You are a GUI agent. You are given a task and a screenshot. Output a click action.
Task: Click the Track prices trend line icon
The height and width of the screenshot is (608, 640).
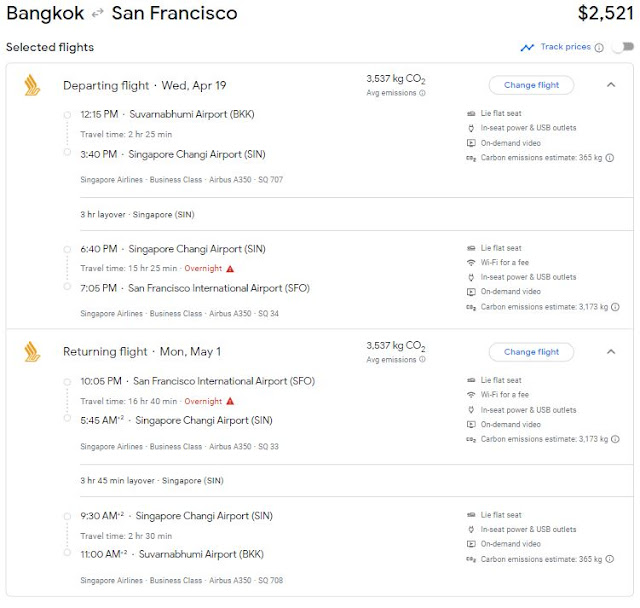pyautogui.click(x=527, y=48)
